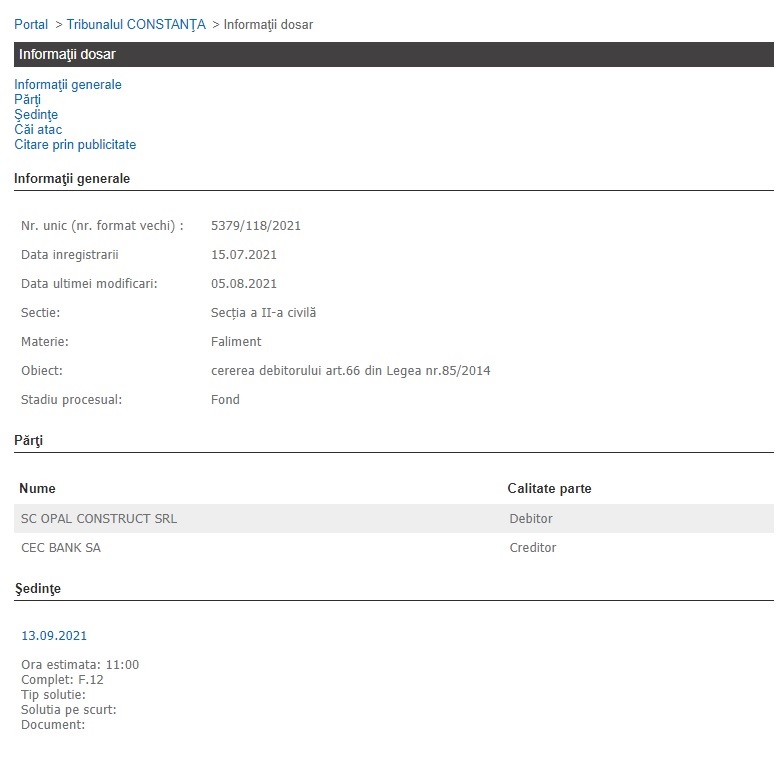Go to Tribunalul CONSTANȚA breadcrumb link
The height and width of the screenshot is (757, 782).
pos(136,24)
